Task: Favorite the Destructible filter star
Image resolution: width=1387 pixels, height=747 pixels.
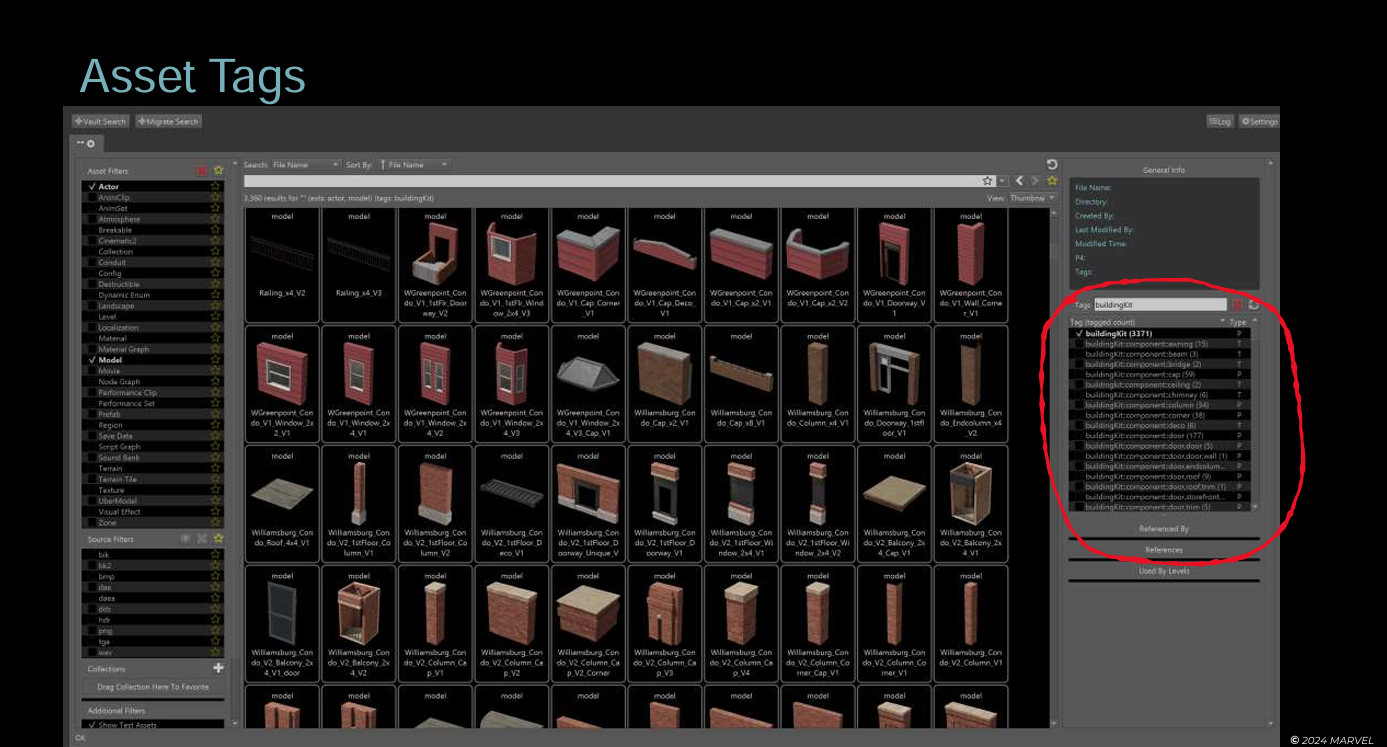Action: point(215,284)
